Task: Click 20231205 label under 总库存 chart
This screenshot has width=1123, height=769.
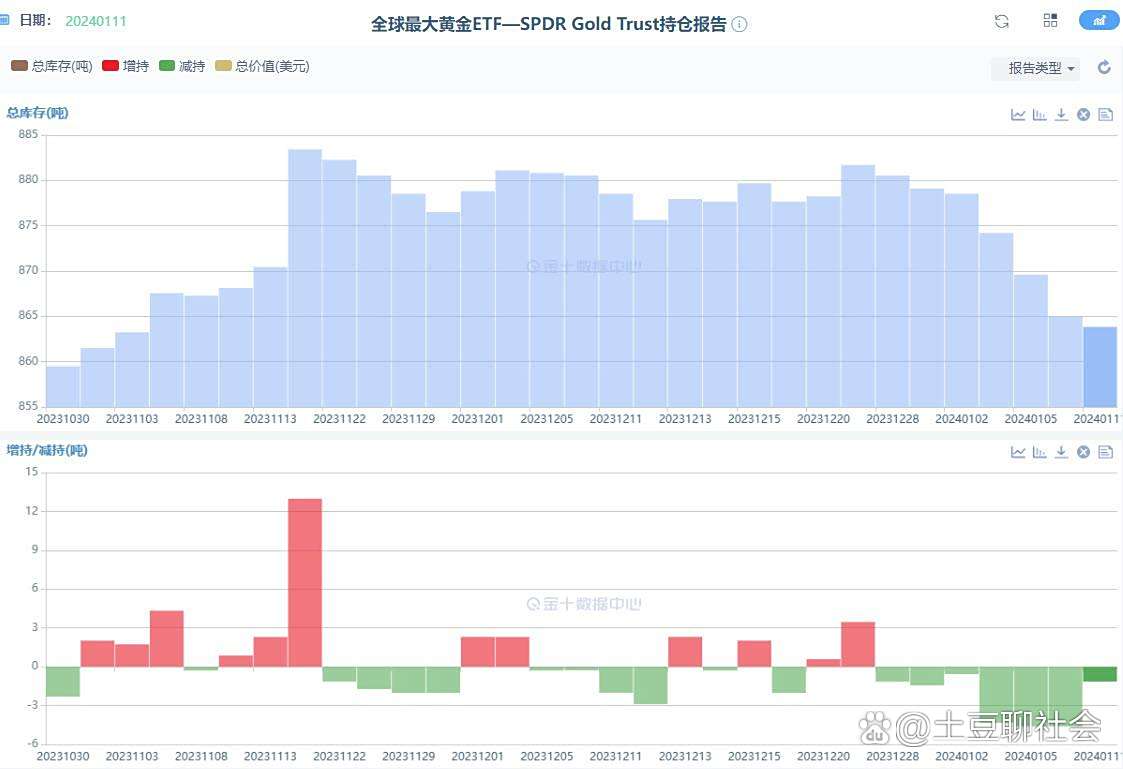Action: pyautogui.click(x=546, y=419)
